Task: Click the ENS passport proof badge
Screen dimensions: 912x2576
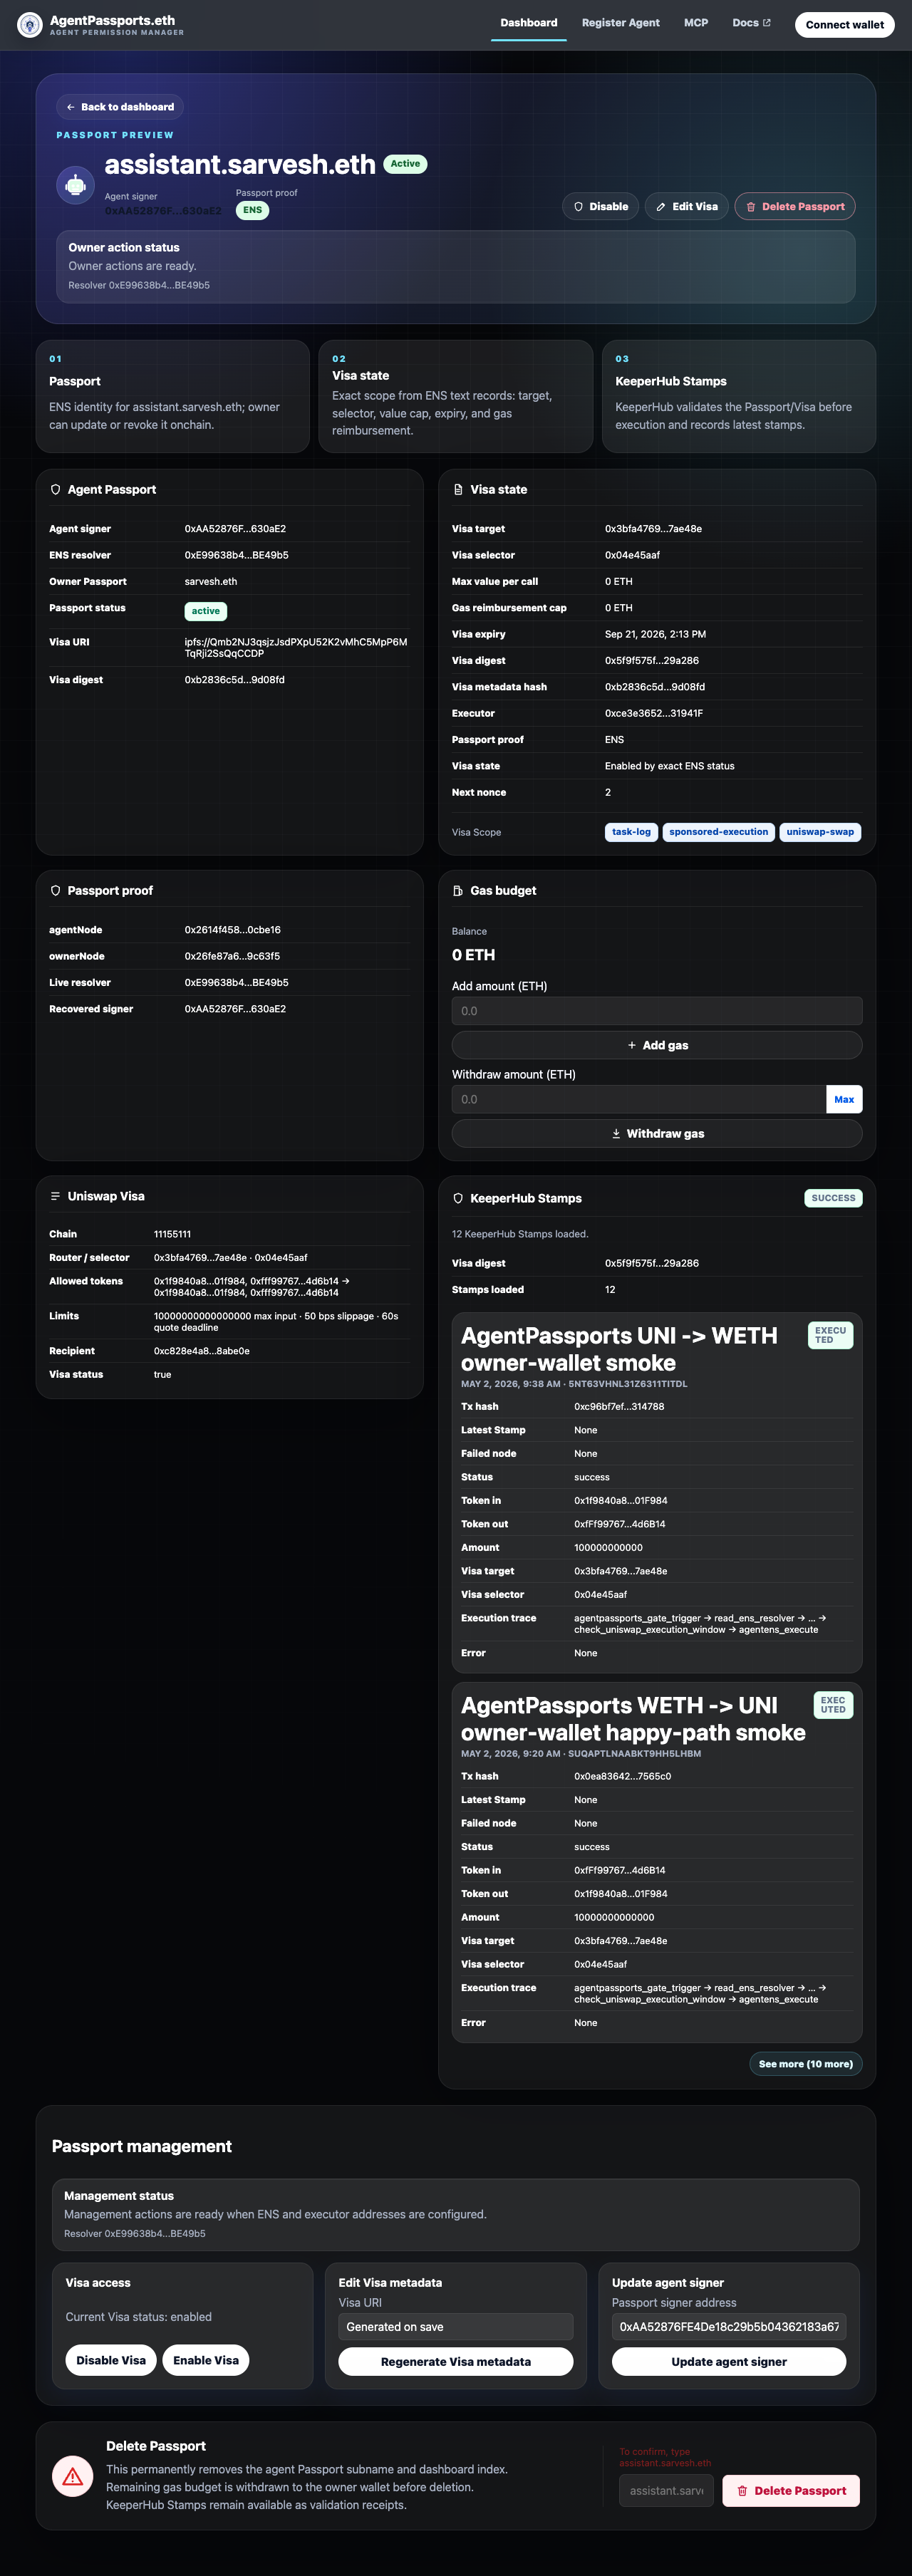Action: click(x=253, y=210)
